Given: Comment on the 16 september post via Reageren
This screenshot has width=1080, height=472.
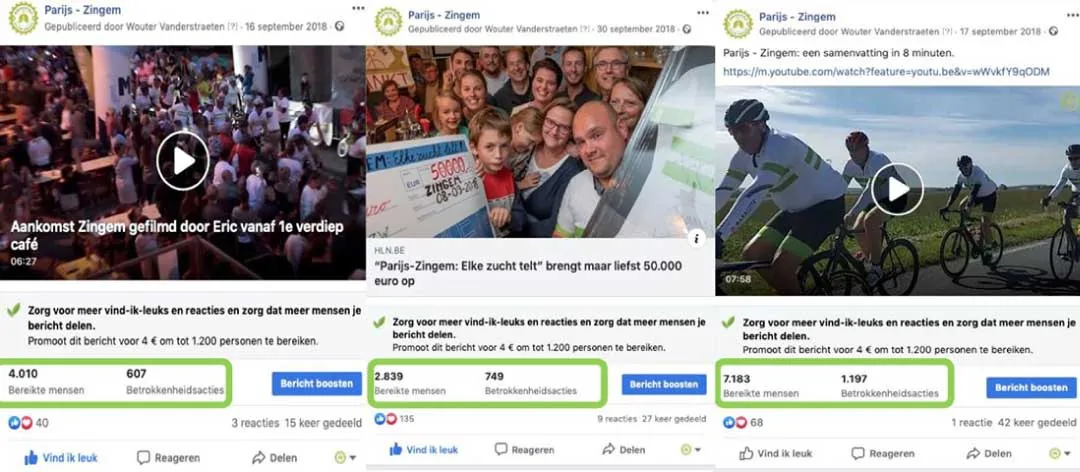Looking at the screenshot, I should tap(169, 458).
